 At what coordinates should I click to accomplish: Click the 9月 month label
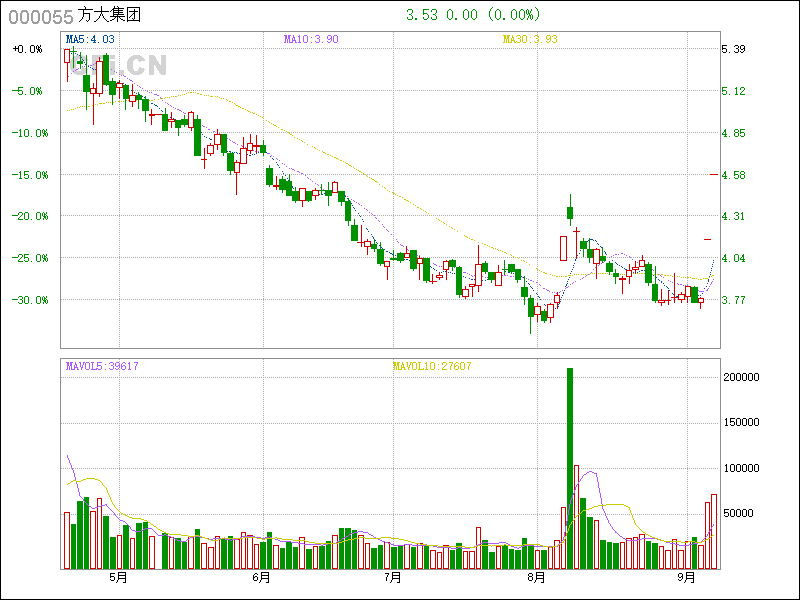[686, 578]
